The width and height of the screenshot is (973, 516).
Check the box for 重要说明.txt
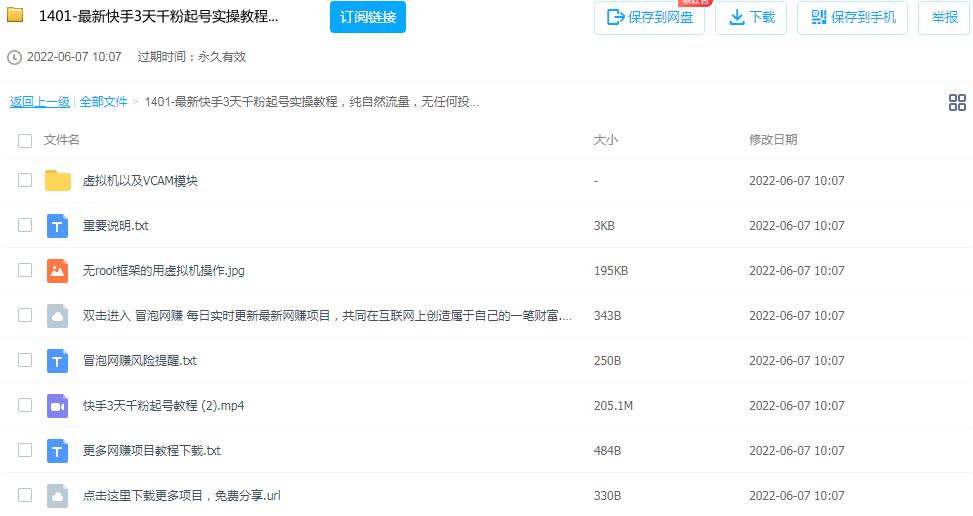coord(25,225)
